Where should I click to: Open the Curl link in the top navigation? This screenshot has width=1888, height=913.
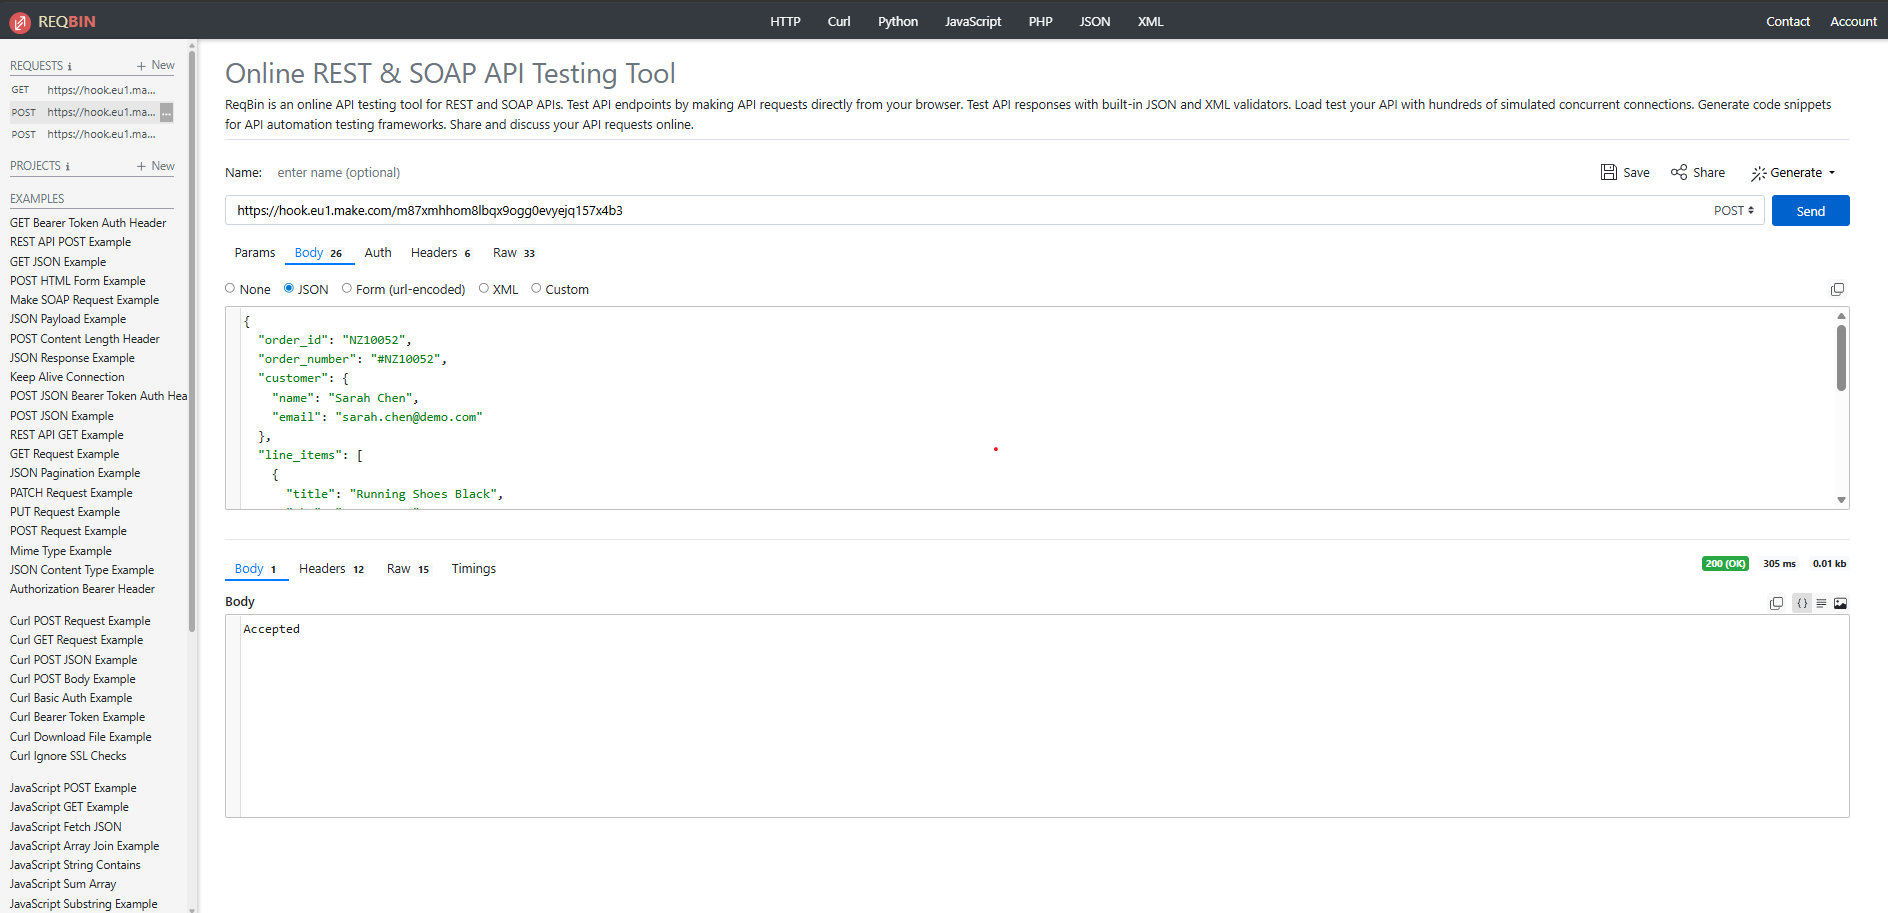click(839, 21)
